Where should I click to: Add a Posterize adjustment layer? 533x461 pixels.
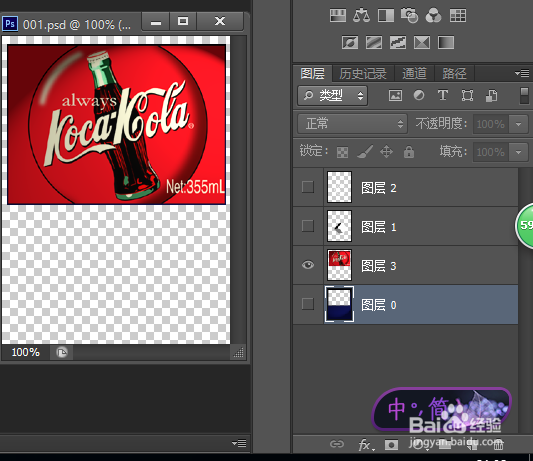coord(374,43)
